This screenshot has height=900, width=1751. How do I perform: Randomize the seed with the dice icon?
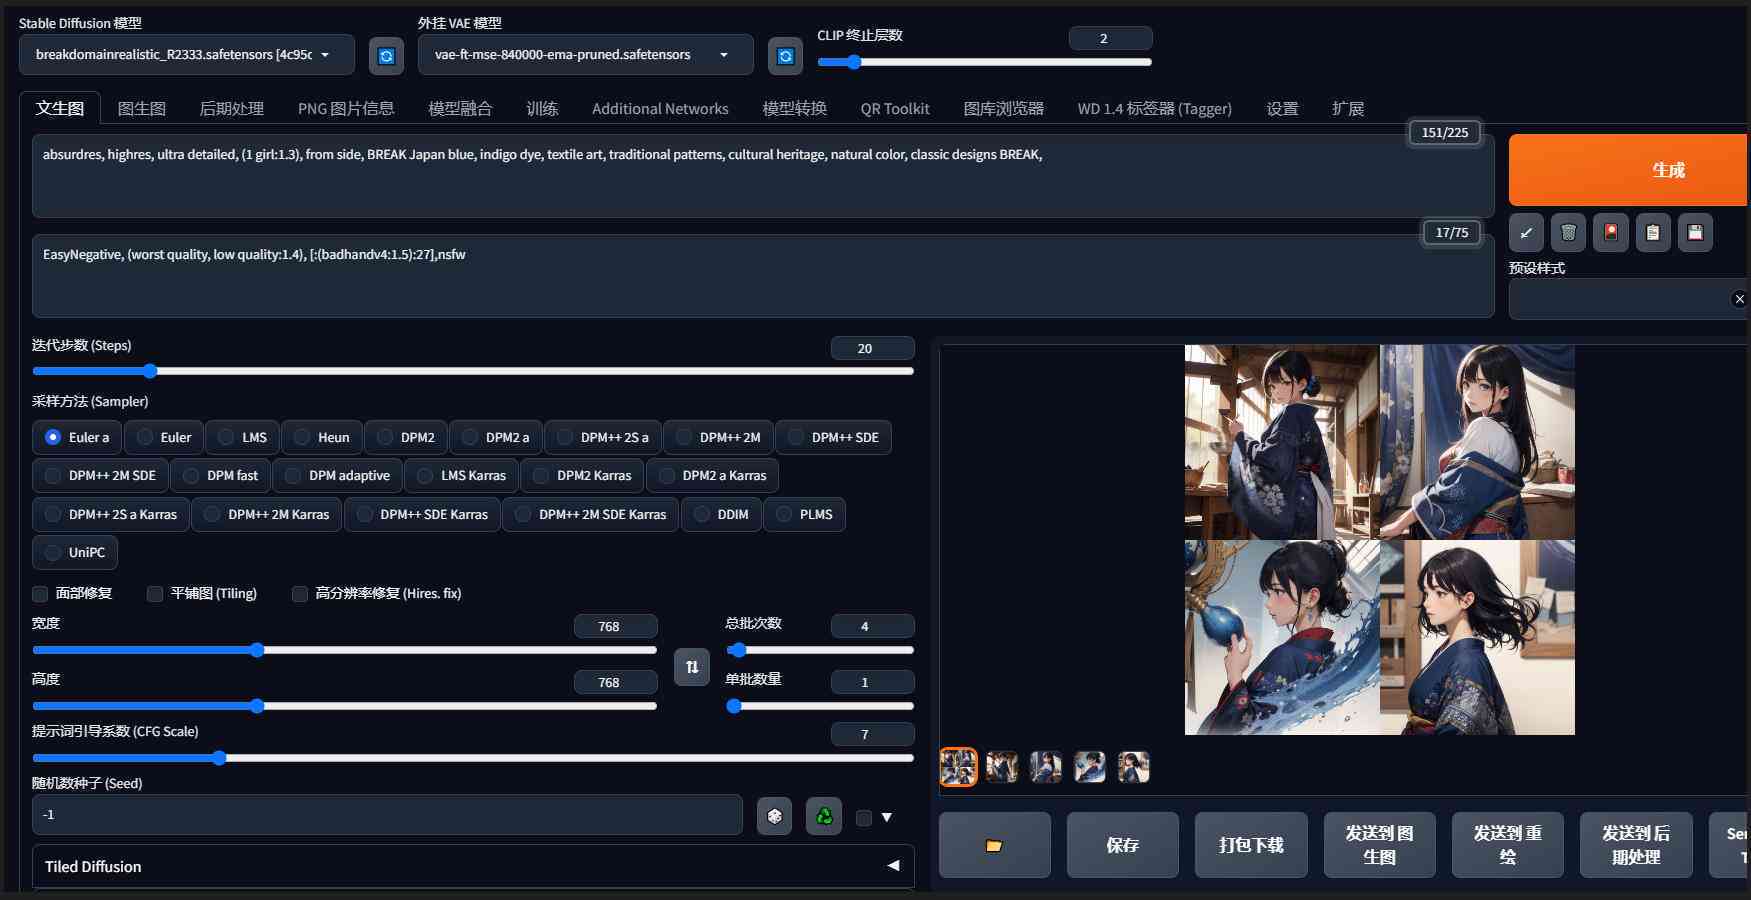click(x=774, y=816)
